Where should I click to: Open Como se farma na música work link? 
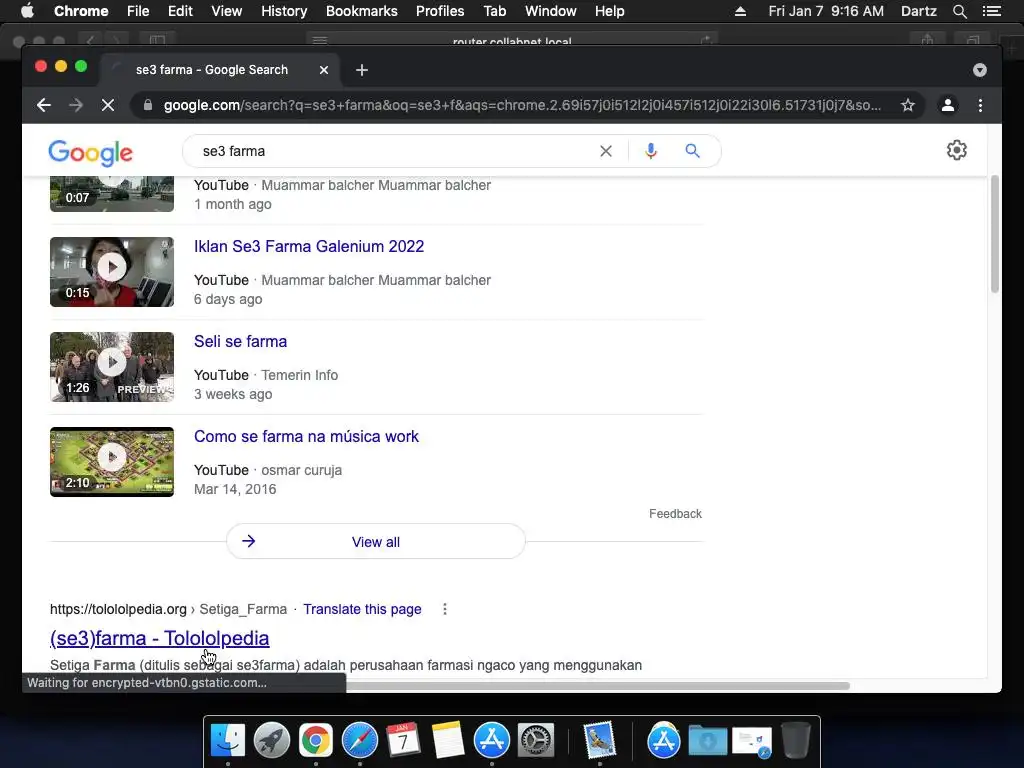click(x=306, y=436)
